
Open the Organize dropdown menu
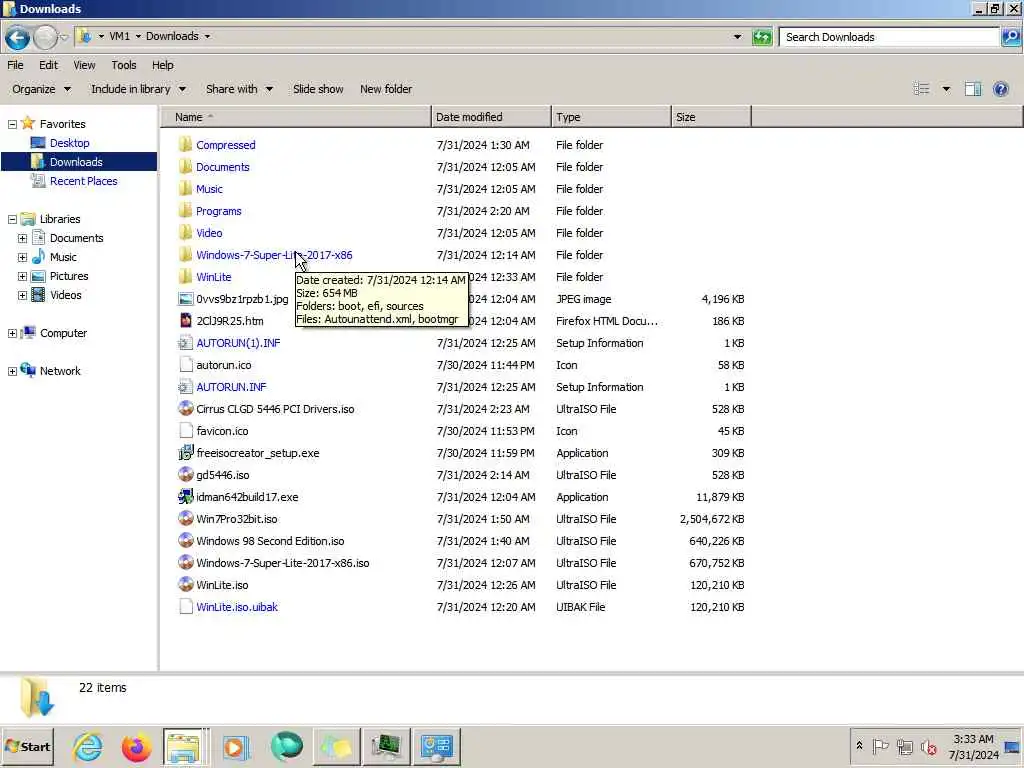pyautogui.click(x=42, y=89)
